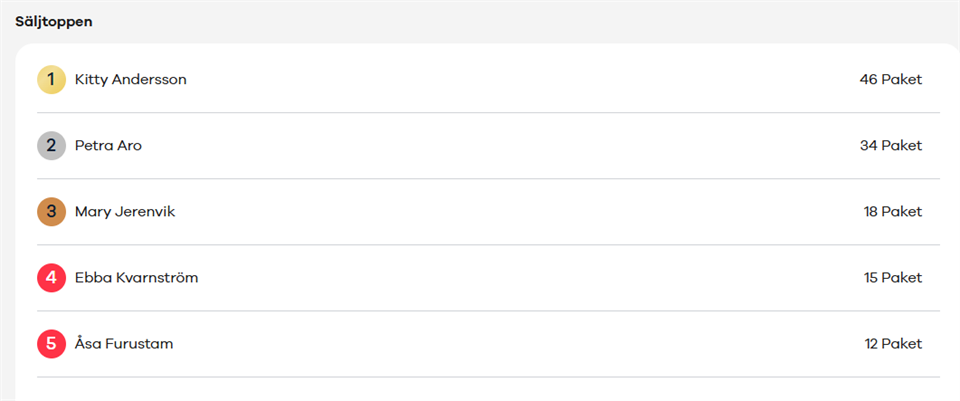Open Mary Jerenvik's entry
960x401 pixels.
(125, 211)
